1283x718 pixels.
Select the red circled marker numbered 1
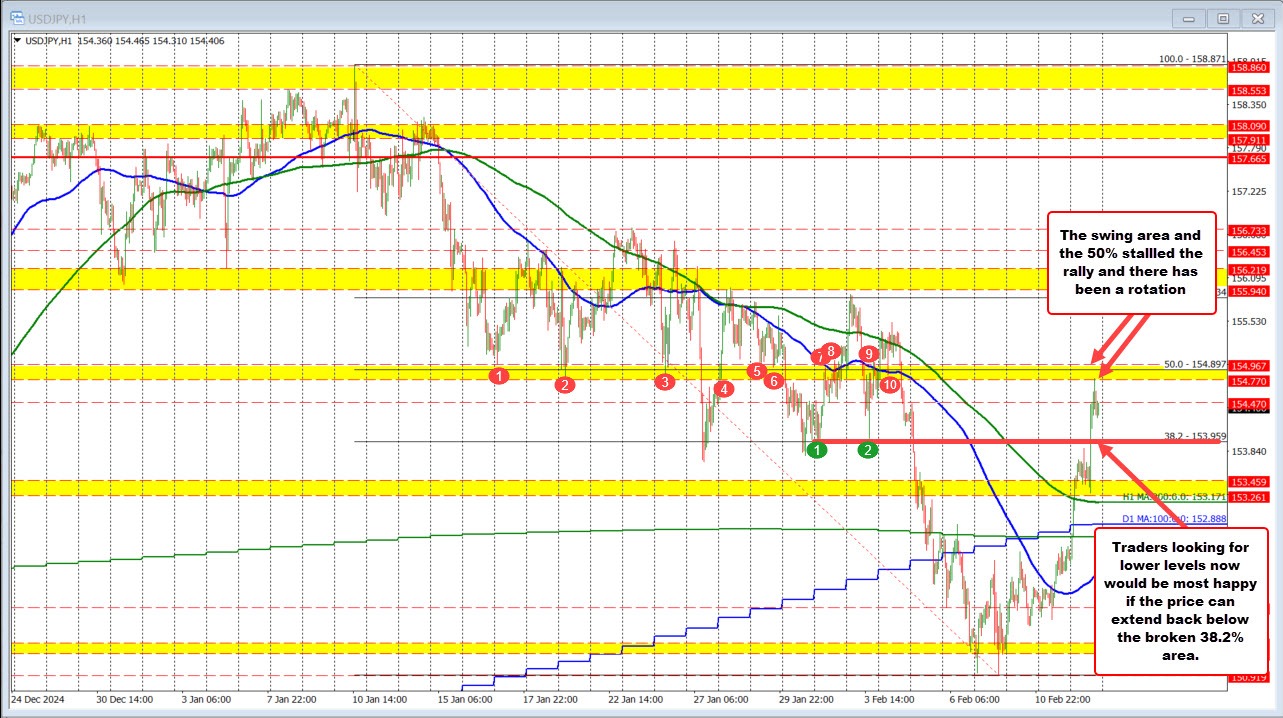499,376
